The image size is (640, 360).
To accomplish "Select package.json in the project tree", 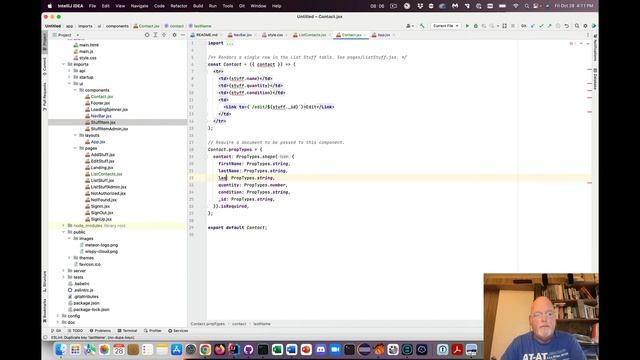I will (86, 303).
